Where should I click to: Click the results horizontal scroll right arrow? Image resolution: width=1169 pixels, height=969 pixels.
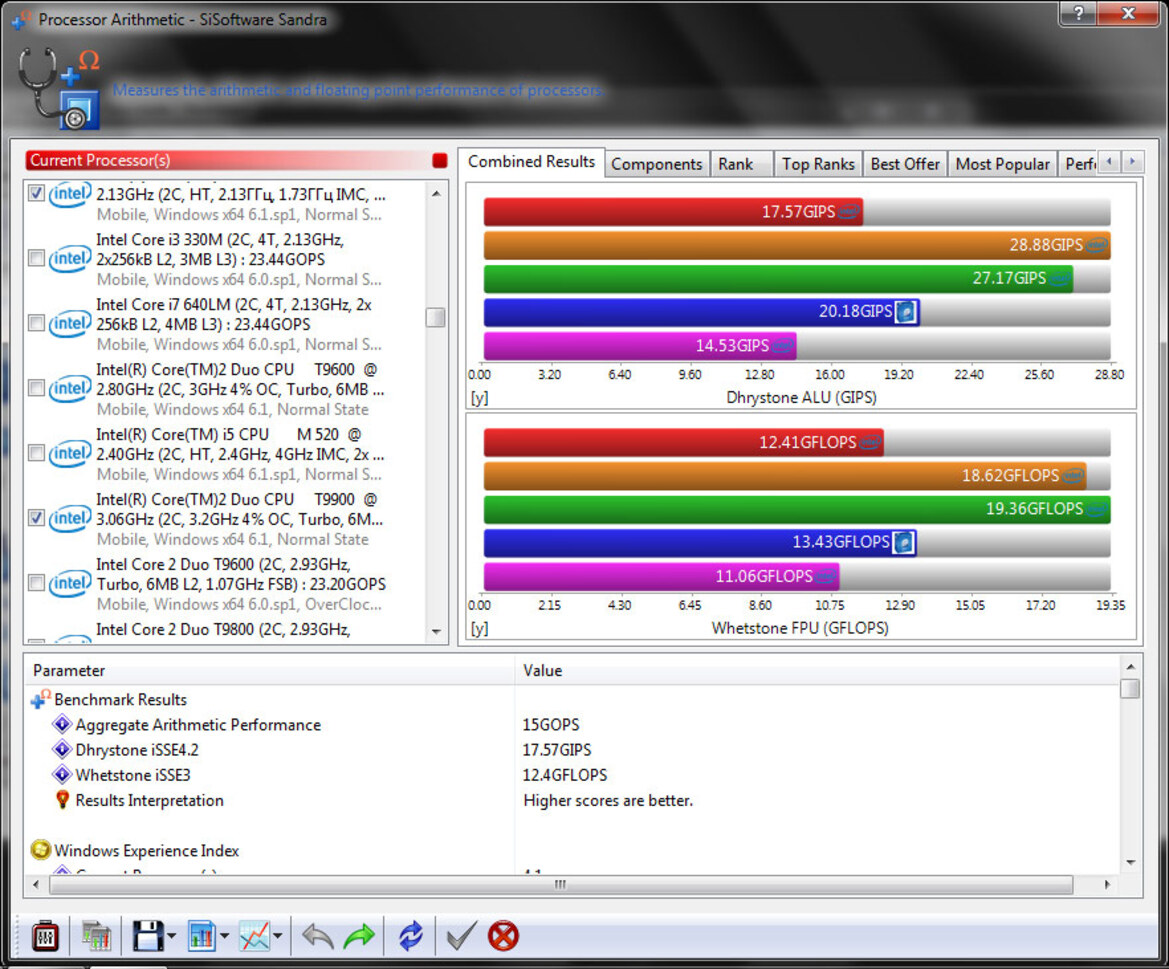pyautogui.click(x=1107, y=885)
